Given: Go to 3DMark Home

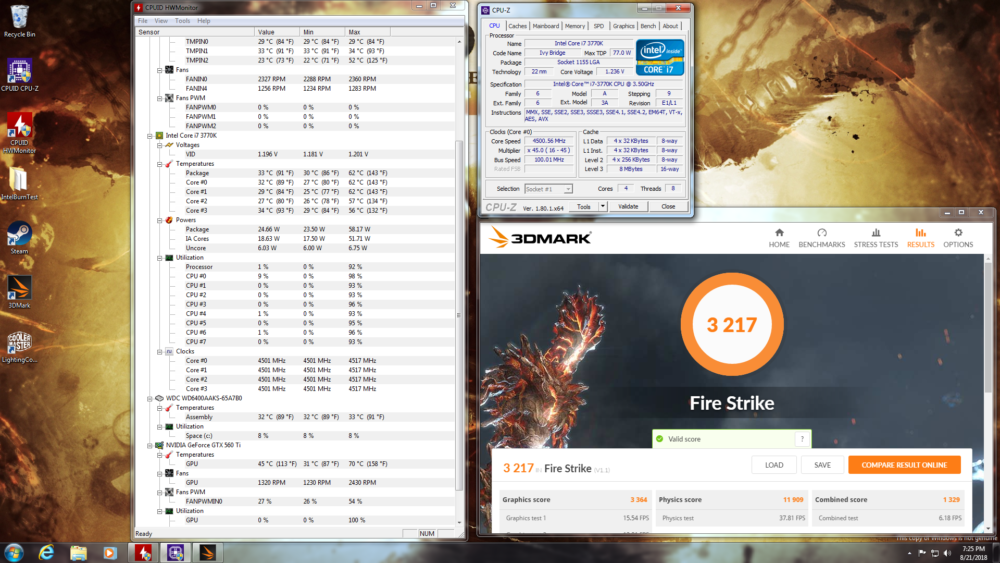Looking at the screenshot, I should click(779, 238).
